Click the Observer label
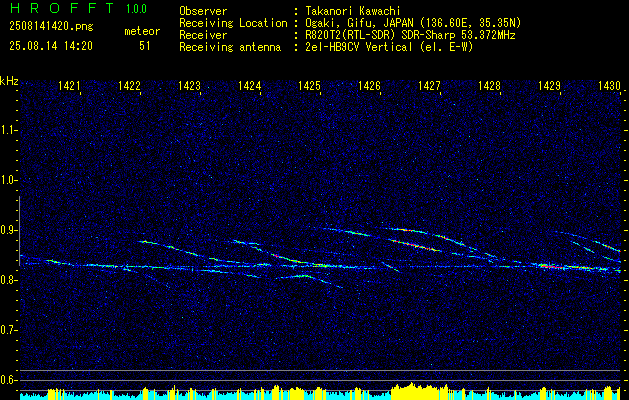Screen dimensions: 629x400 coord(203,11)
